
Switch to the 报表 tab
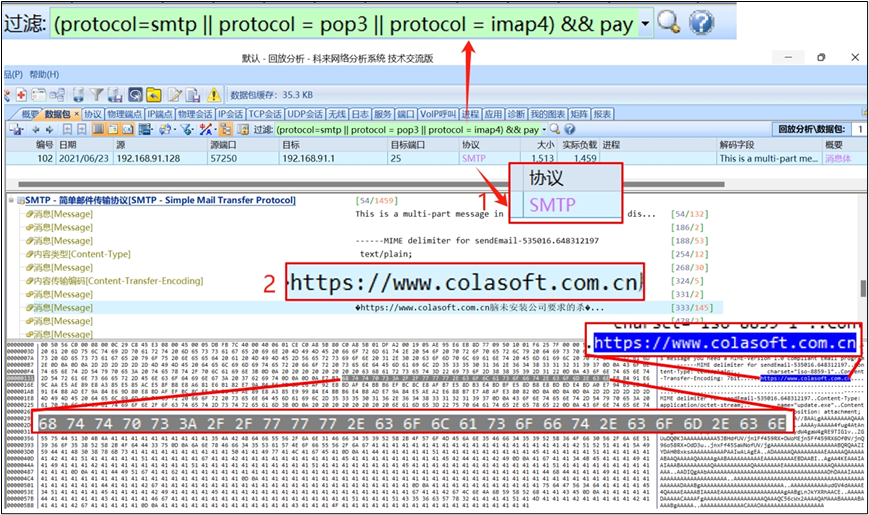pos(602,114)
